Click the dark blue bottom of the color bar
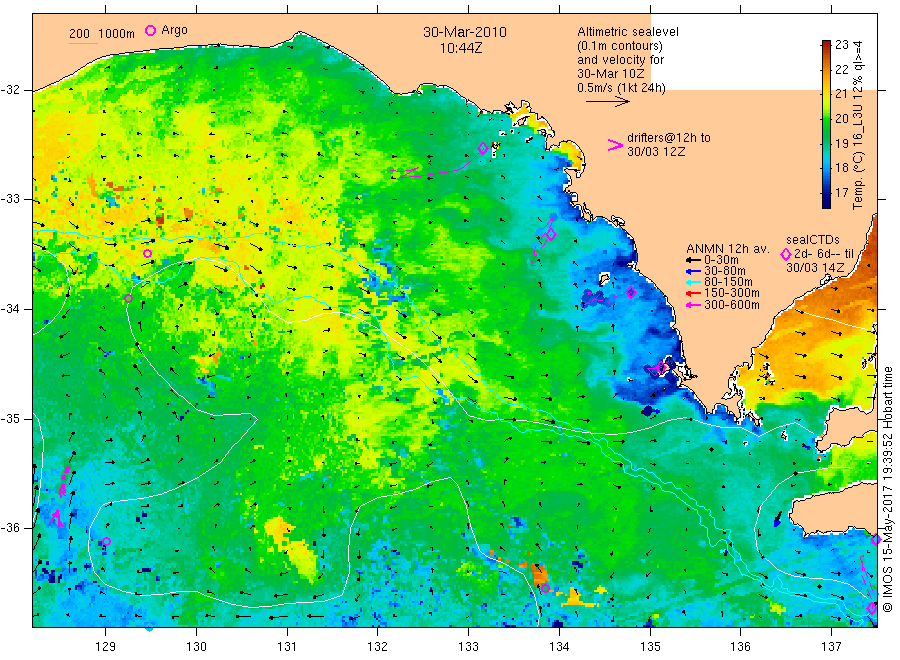 826,201
